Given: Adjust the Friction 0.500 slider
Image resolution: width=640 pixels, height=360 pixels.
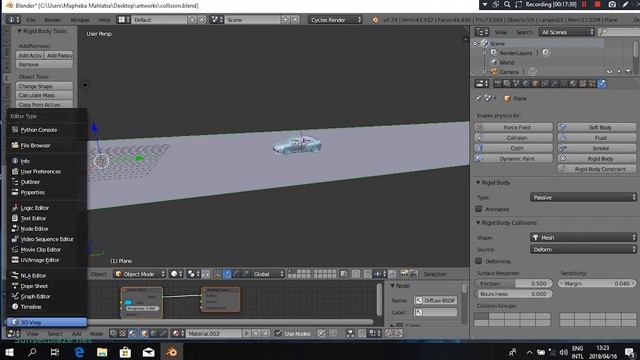Looking at the screenshot, I should coord(513,283).
